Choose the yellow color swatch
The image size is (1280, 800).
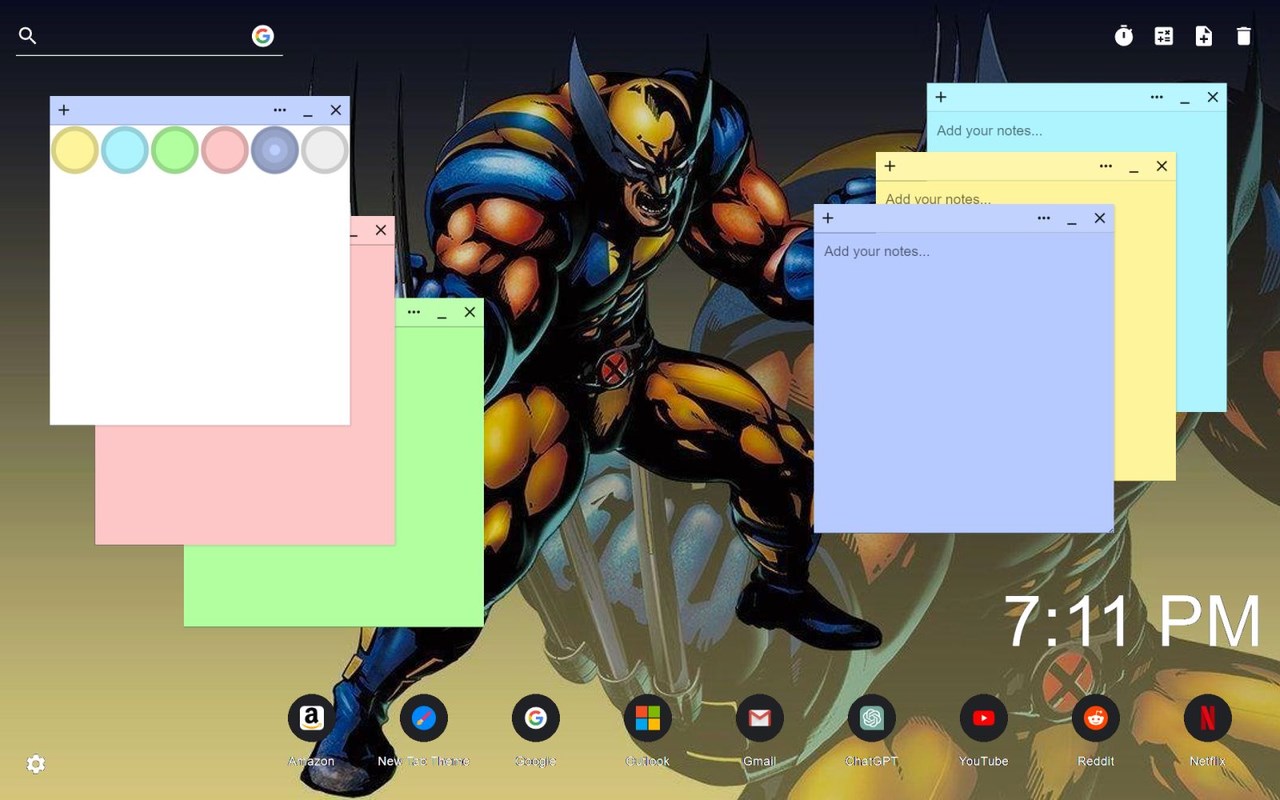(75, 150)
